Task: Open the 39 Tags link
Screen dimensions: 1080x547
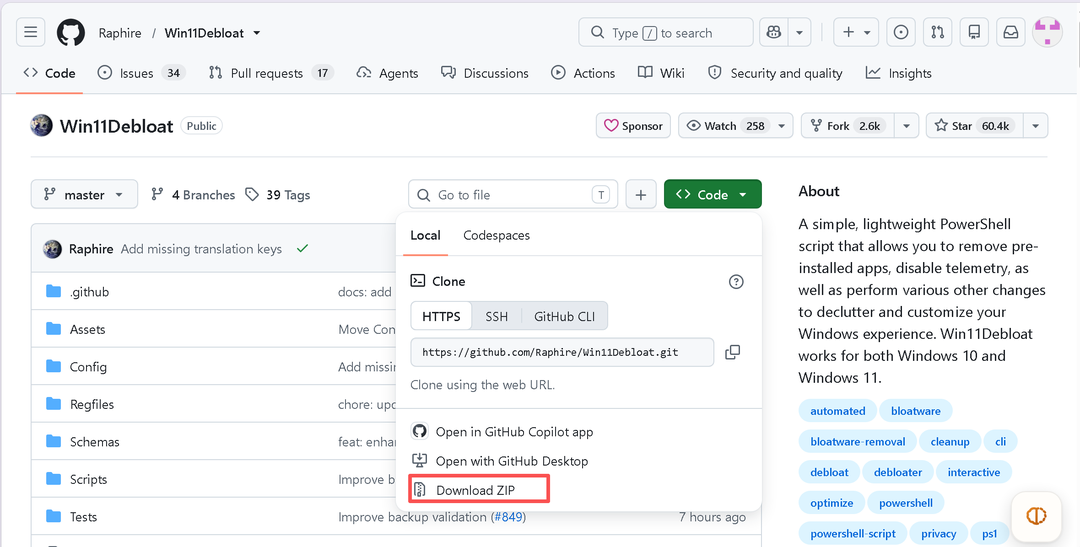Action: pos(278,195)
